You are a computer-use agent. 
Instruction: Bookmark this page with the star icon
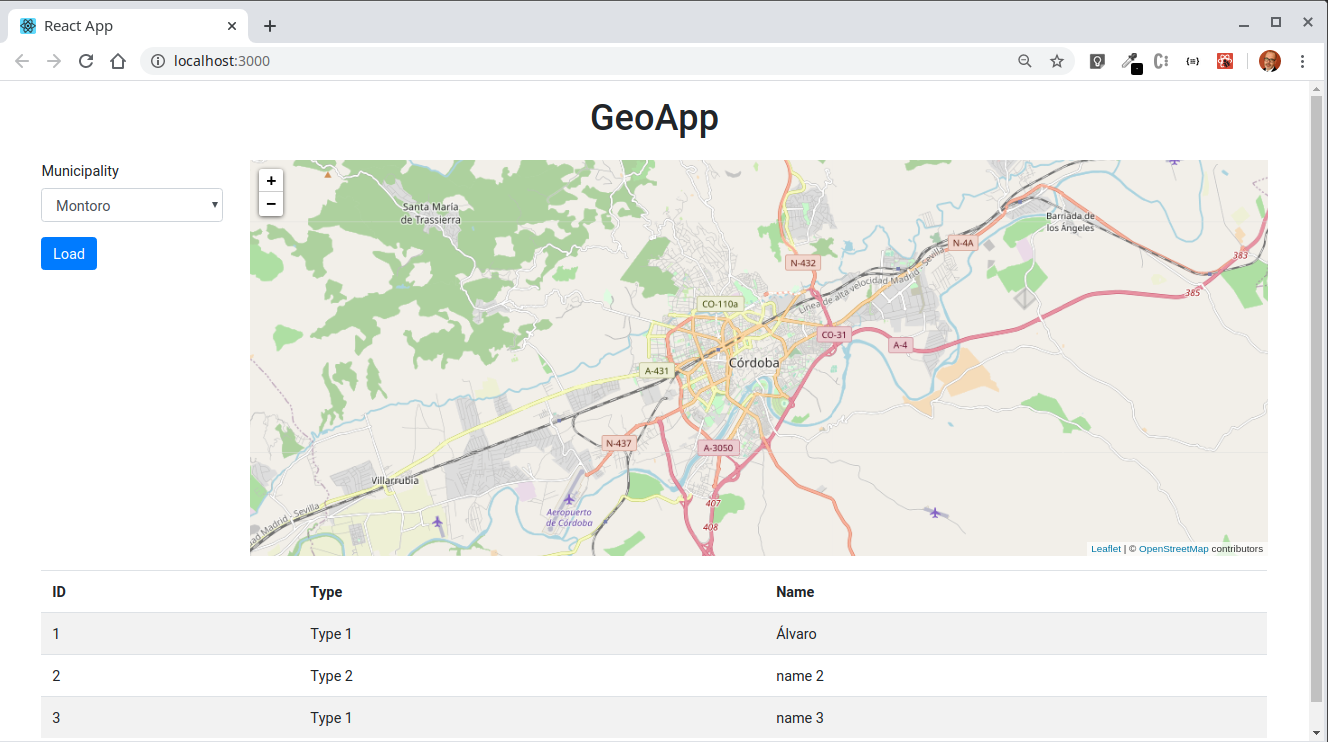click(1057, 61)
